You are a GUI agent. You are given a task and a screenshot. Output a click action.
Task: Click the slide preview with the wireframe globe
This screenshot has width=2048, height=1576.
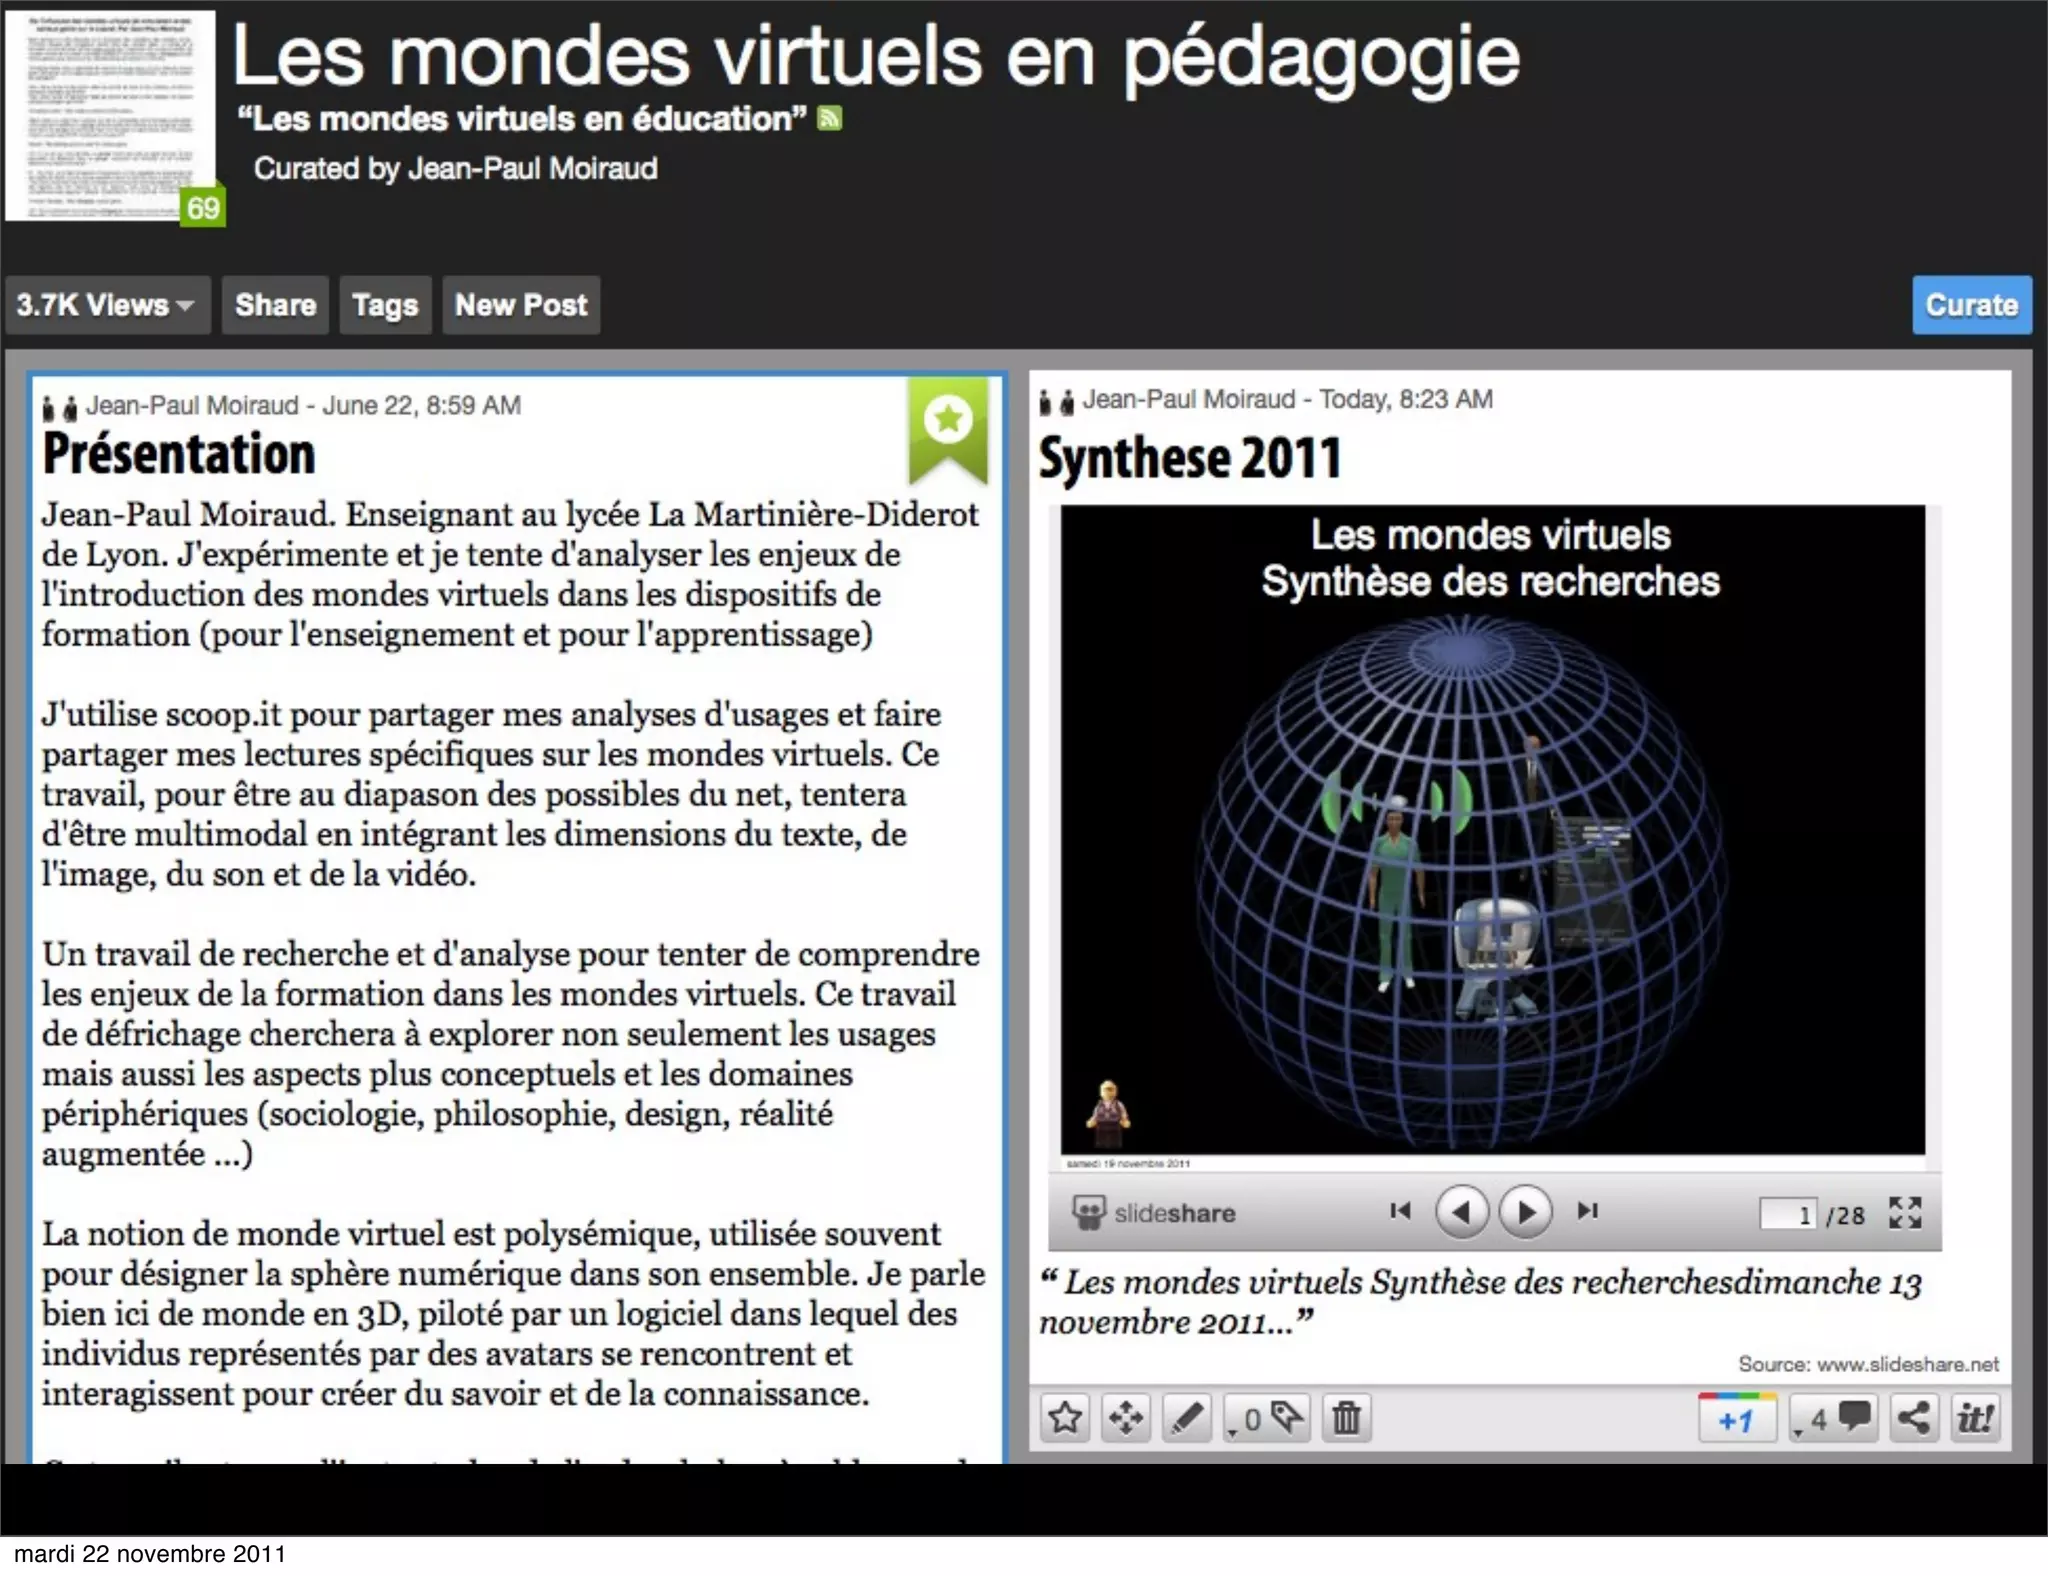[x=1492, y=830]
